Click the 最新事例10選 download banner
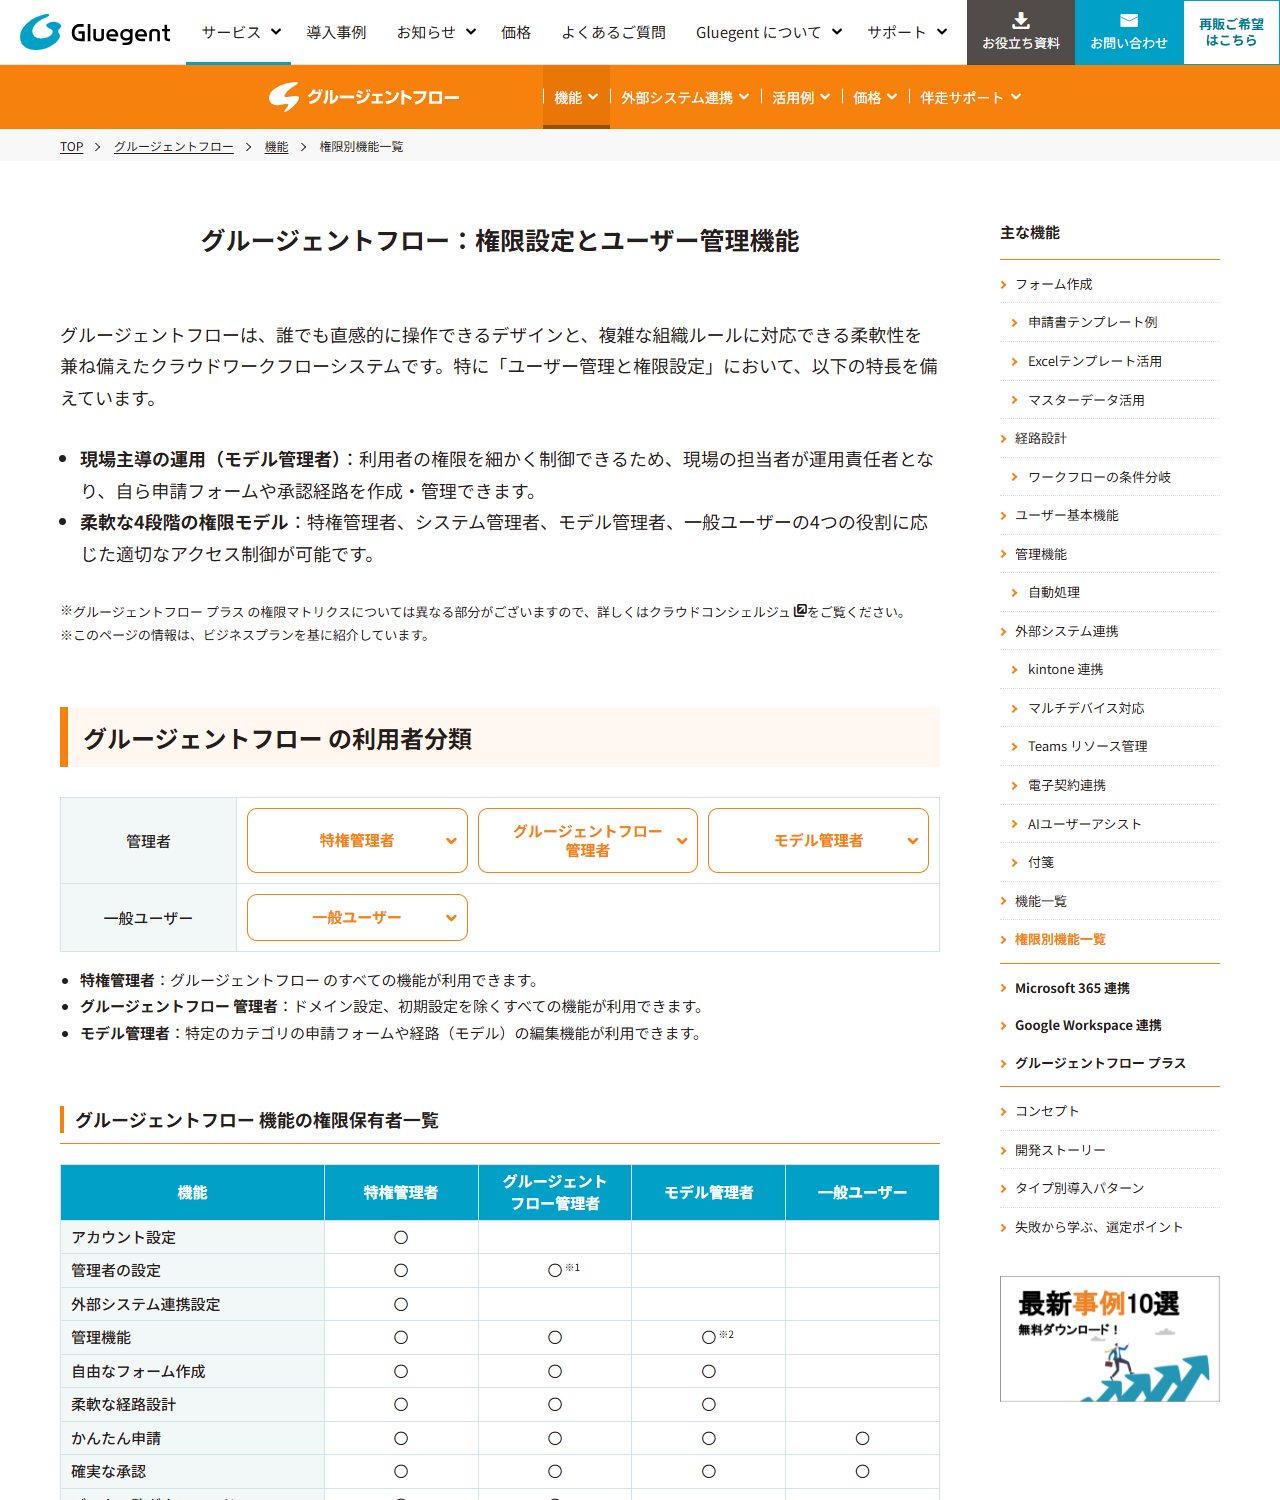The height and width of the screenshot is (1500, 1280). point(1110,1339)
